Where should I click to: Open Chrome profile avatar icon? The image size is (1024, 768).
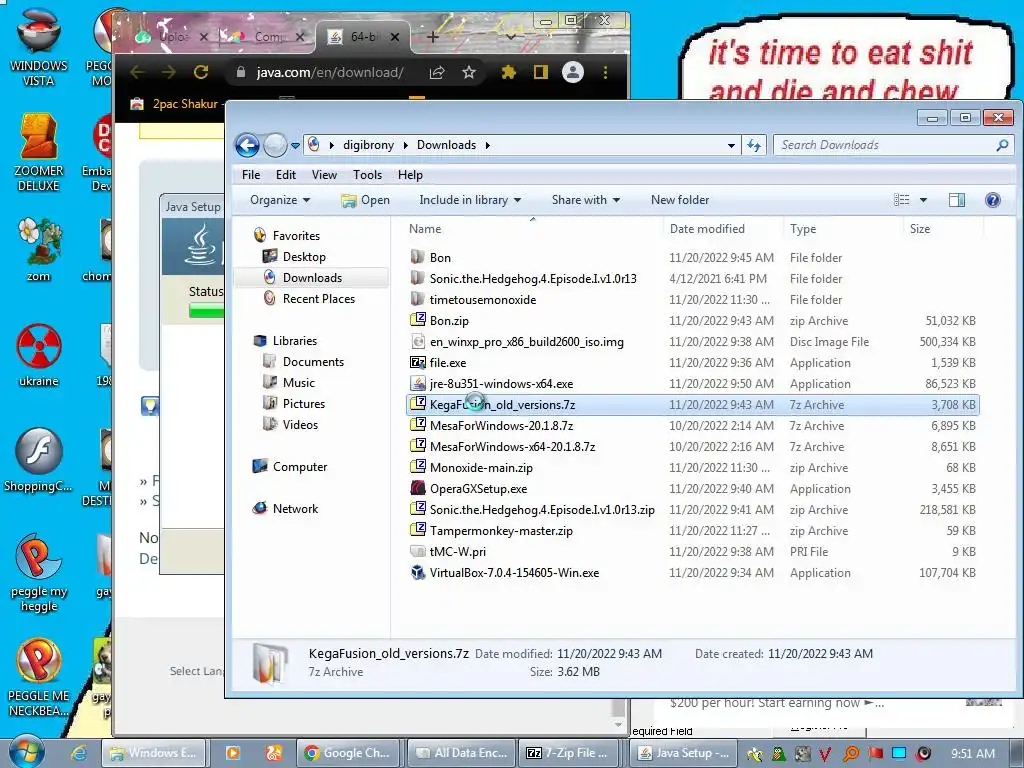pos(573,72)
